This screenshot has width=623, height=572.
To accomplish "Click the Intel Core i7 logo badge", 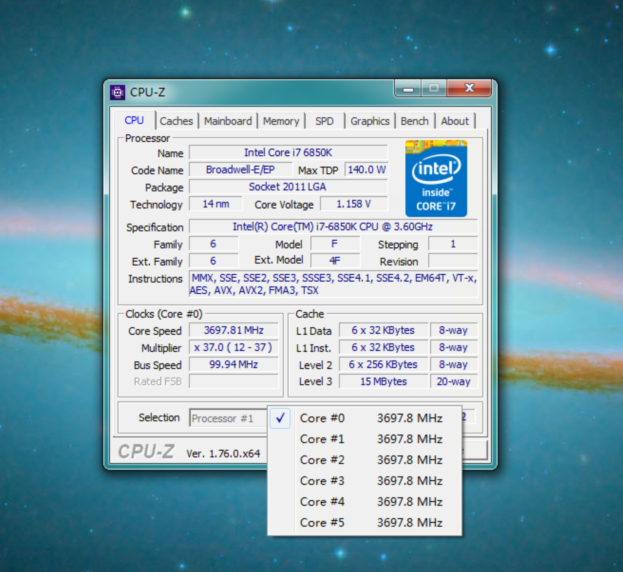I will click(x=437, y=176).
